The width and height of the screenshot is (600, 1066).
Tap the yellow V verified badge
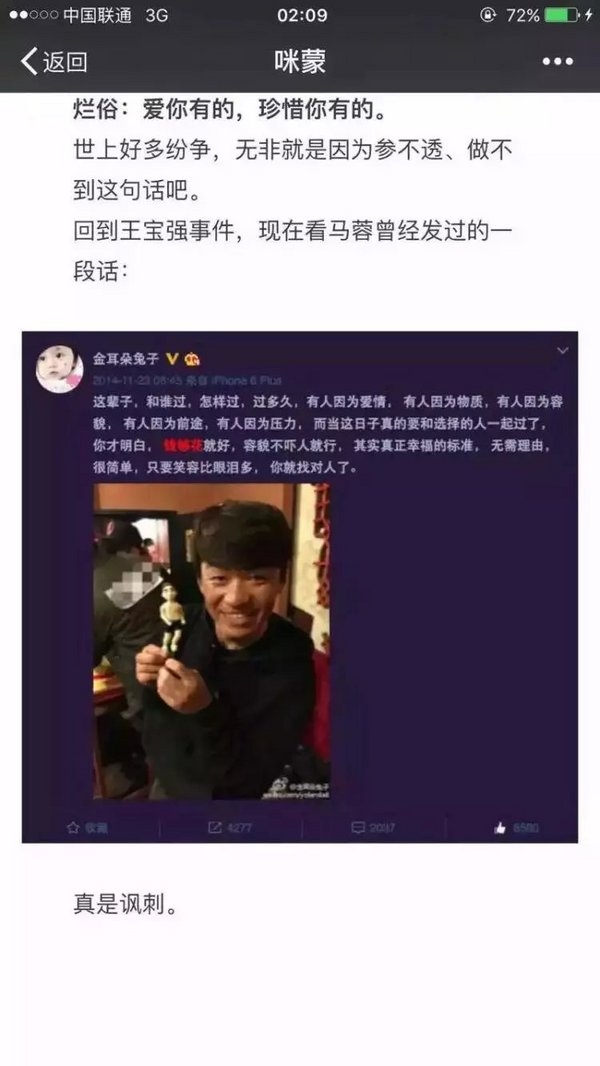point(172,358)
